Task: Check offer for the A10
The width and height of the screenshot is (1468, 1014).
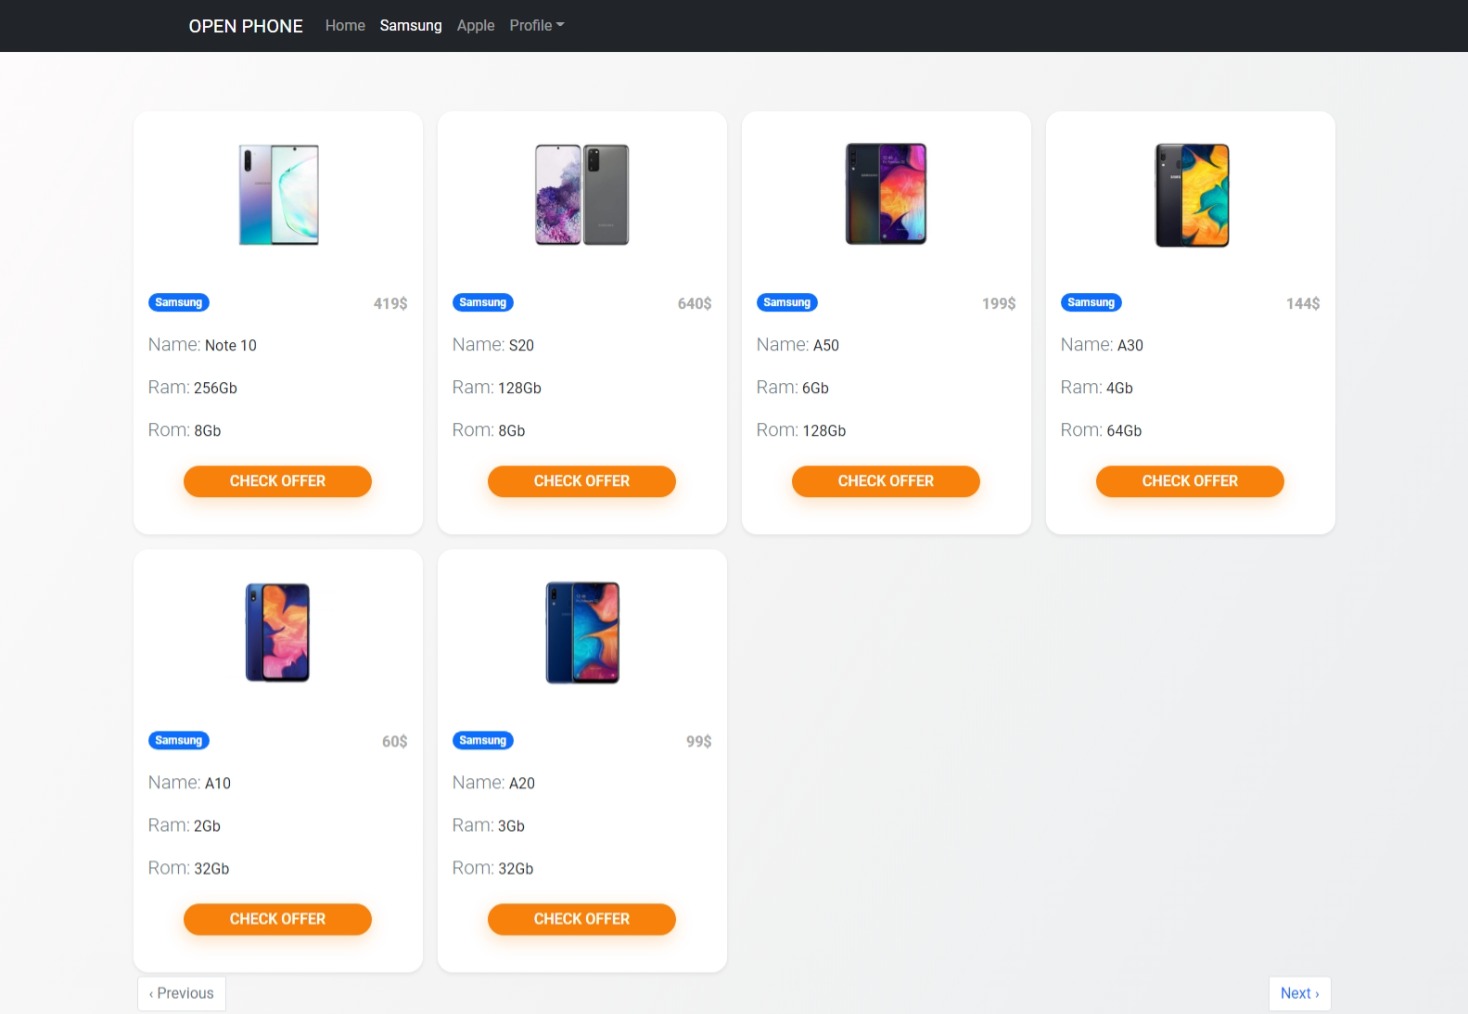Action: tap(277, 919)
